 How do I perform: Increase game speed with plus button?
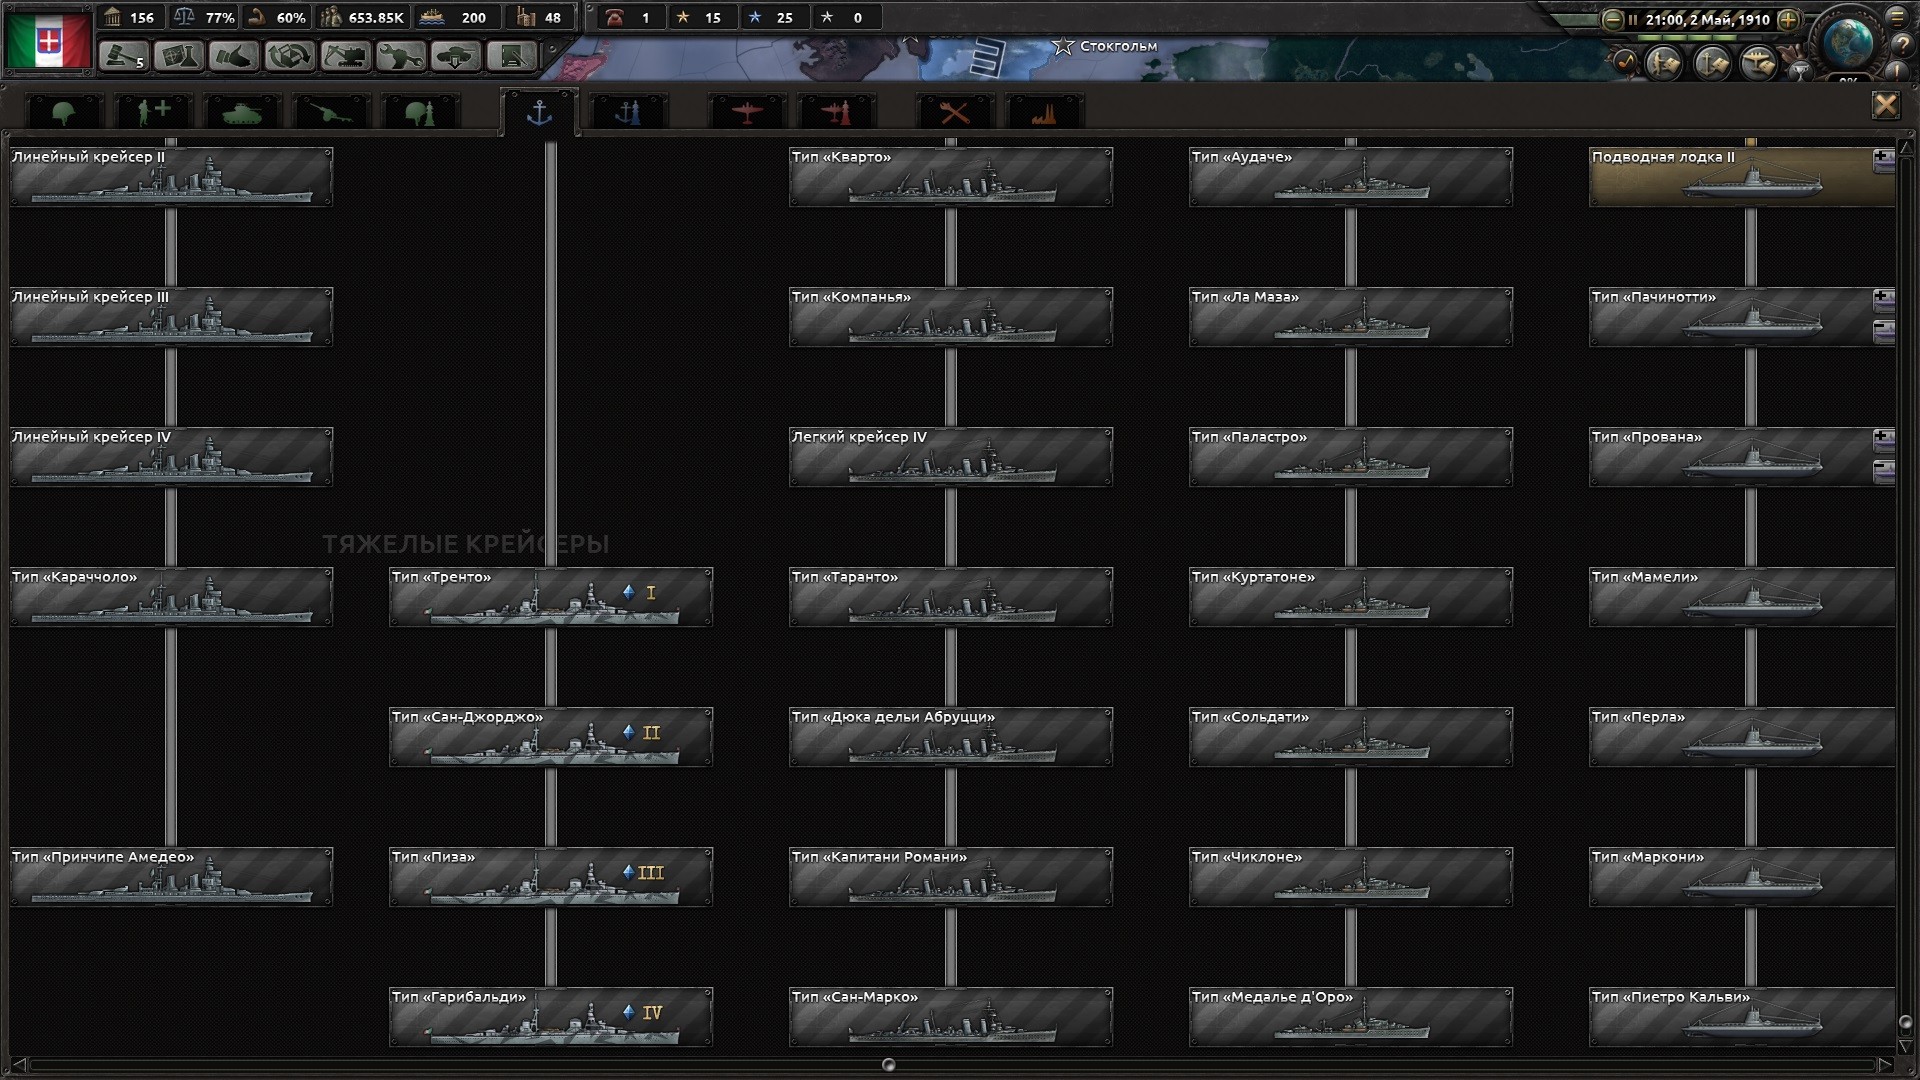(x=1789, y=19)
